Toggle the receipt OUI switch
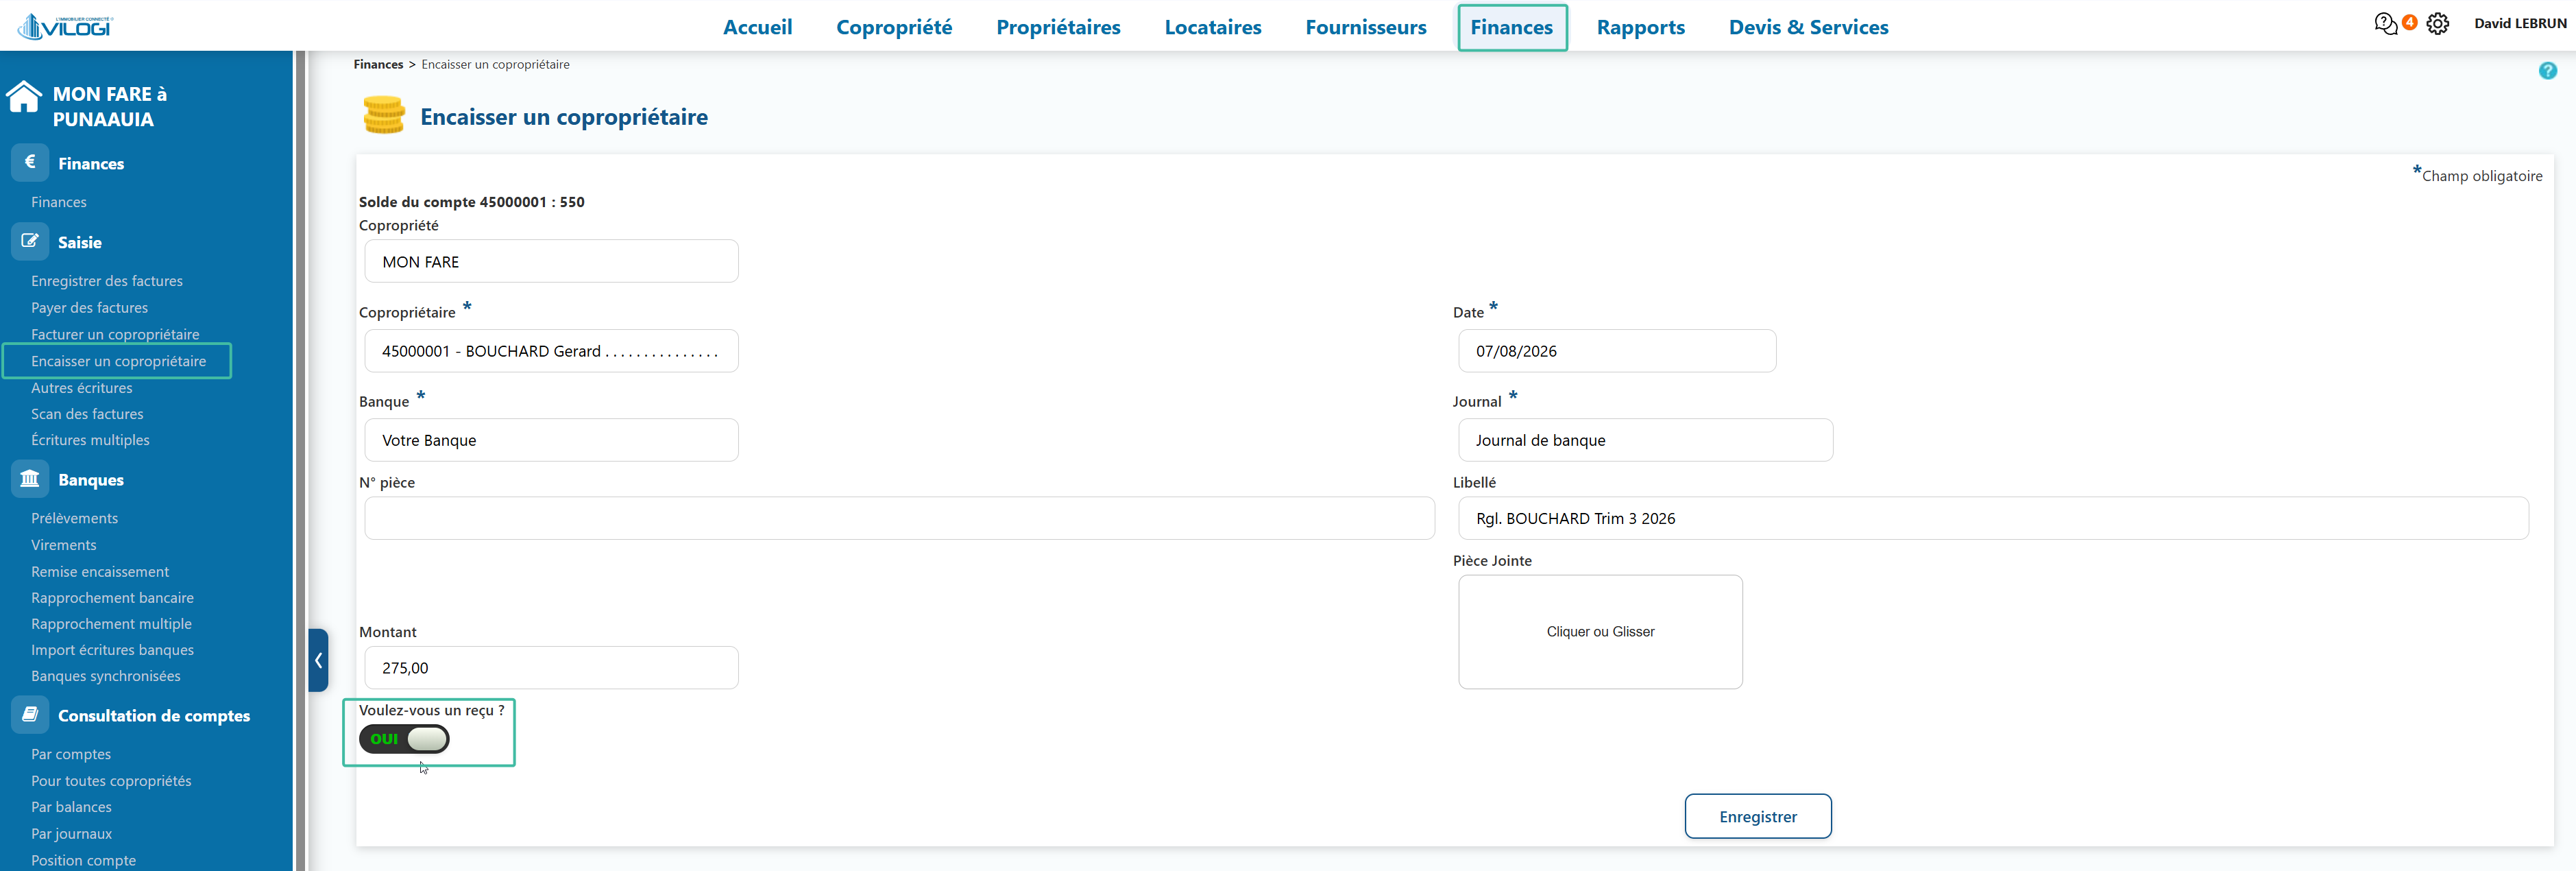Screen dimensions: 2576x871 click(x=404, y=739)
